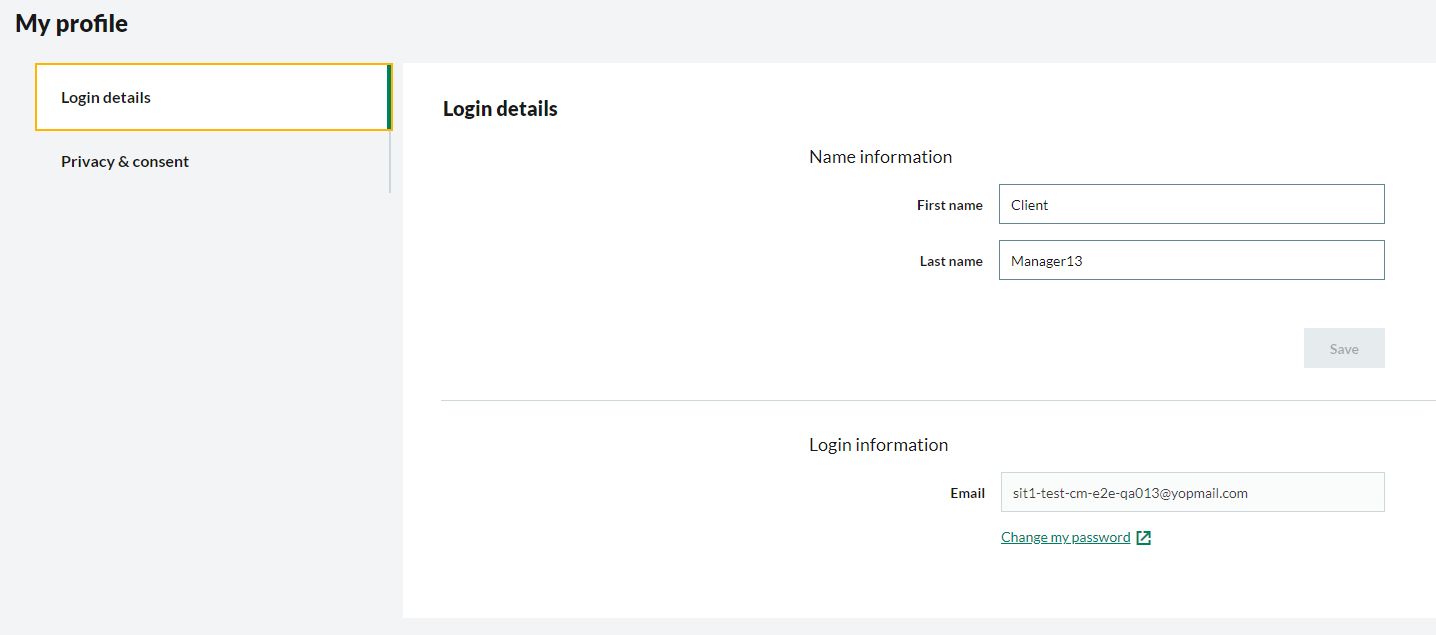1436x635 pixels.
Task: Click into the Last name input field
Action: pos(1191,260)
